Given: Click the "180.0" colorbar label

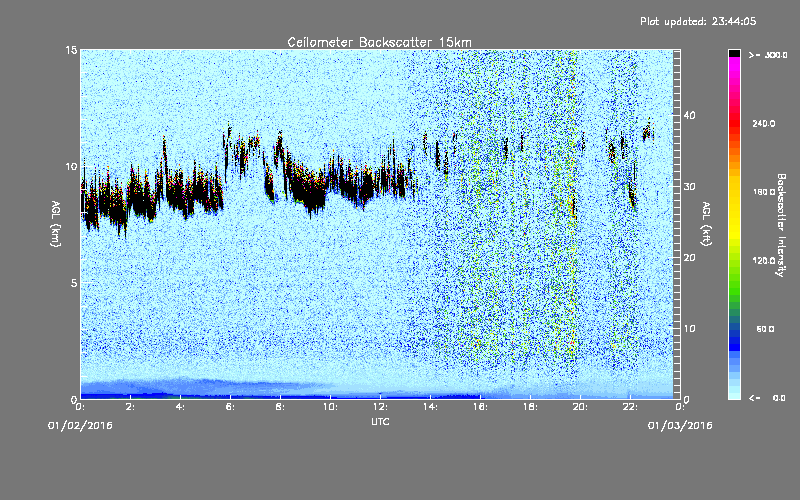Looking at the screenshot, I should 764,192.
